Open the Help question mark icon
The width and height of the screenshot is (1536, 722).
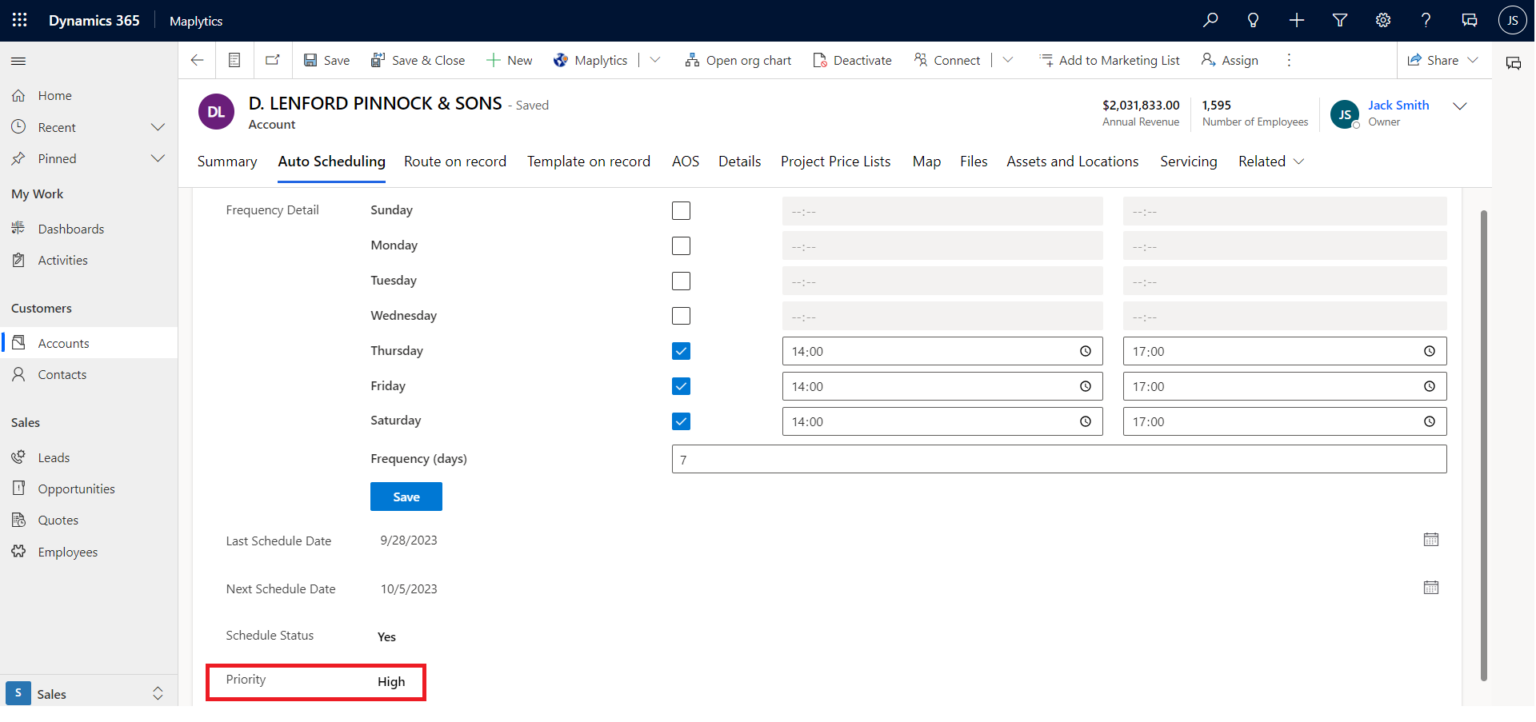pyautogui.click(x=1426, y=20)
